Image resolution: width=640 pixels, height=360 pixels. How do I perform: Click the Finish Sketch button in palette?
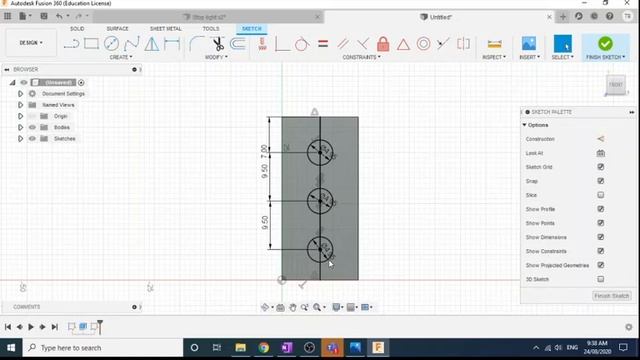(x=611, y=296)
